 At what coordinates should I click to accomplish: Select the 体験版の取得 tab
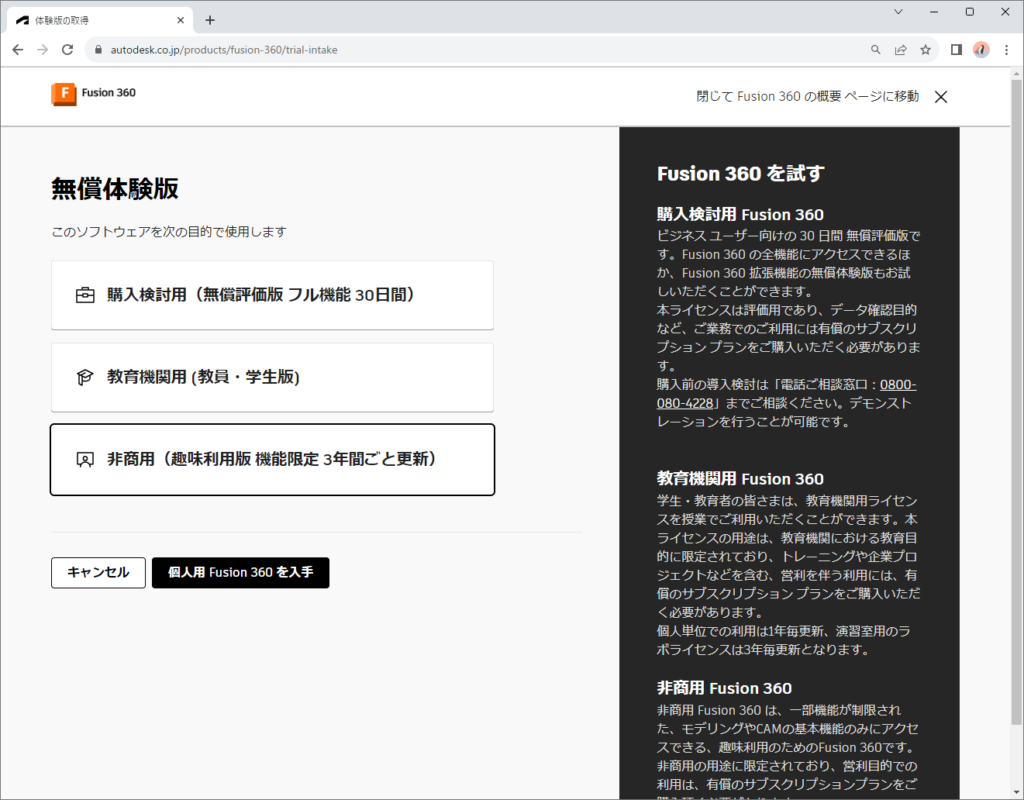pos(101,20)
